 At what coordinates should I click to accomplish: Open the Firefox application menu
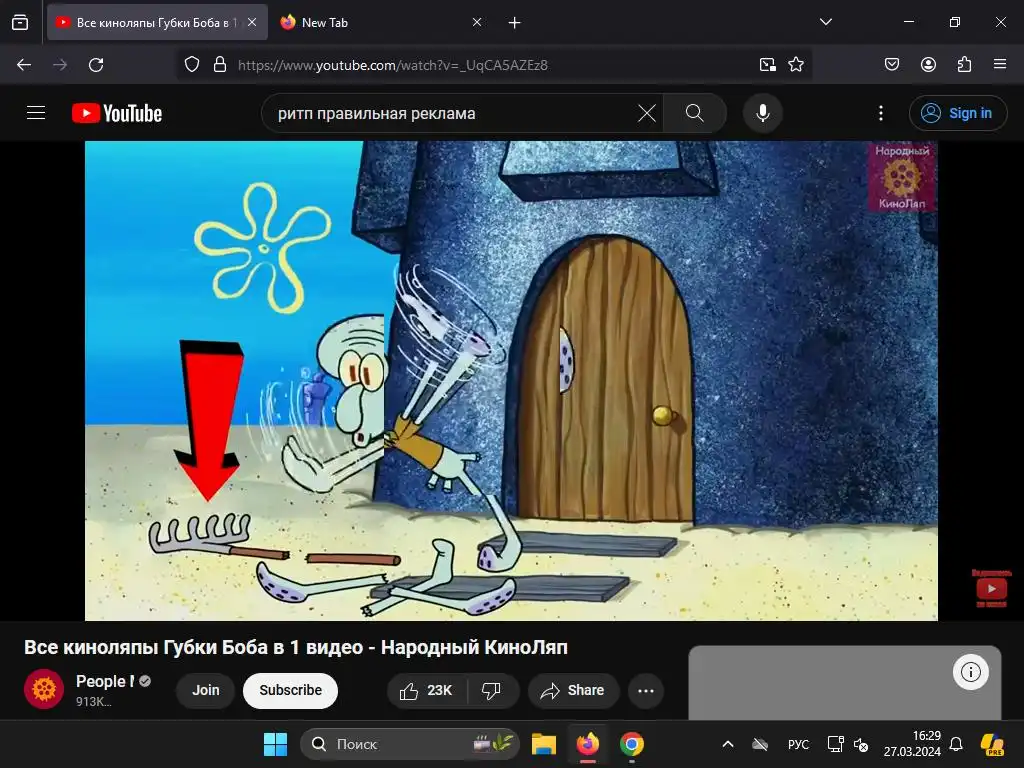pos(1000,65)
